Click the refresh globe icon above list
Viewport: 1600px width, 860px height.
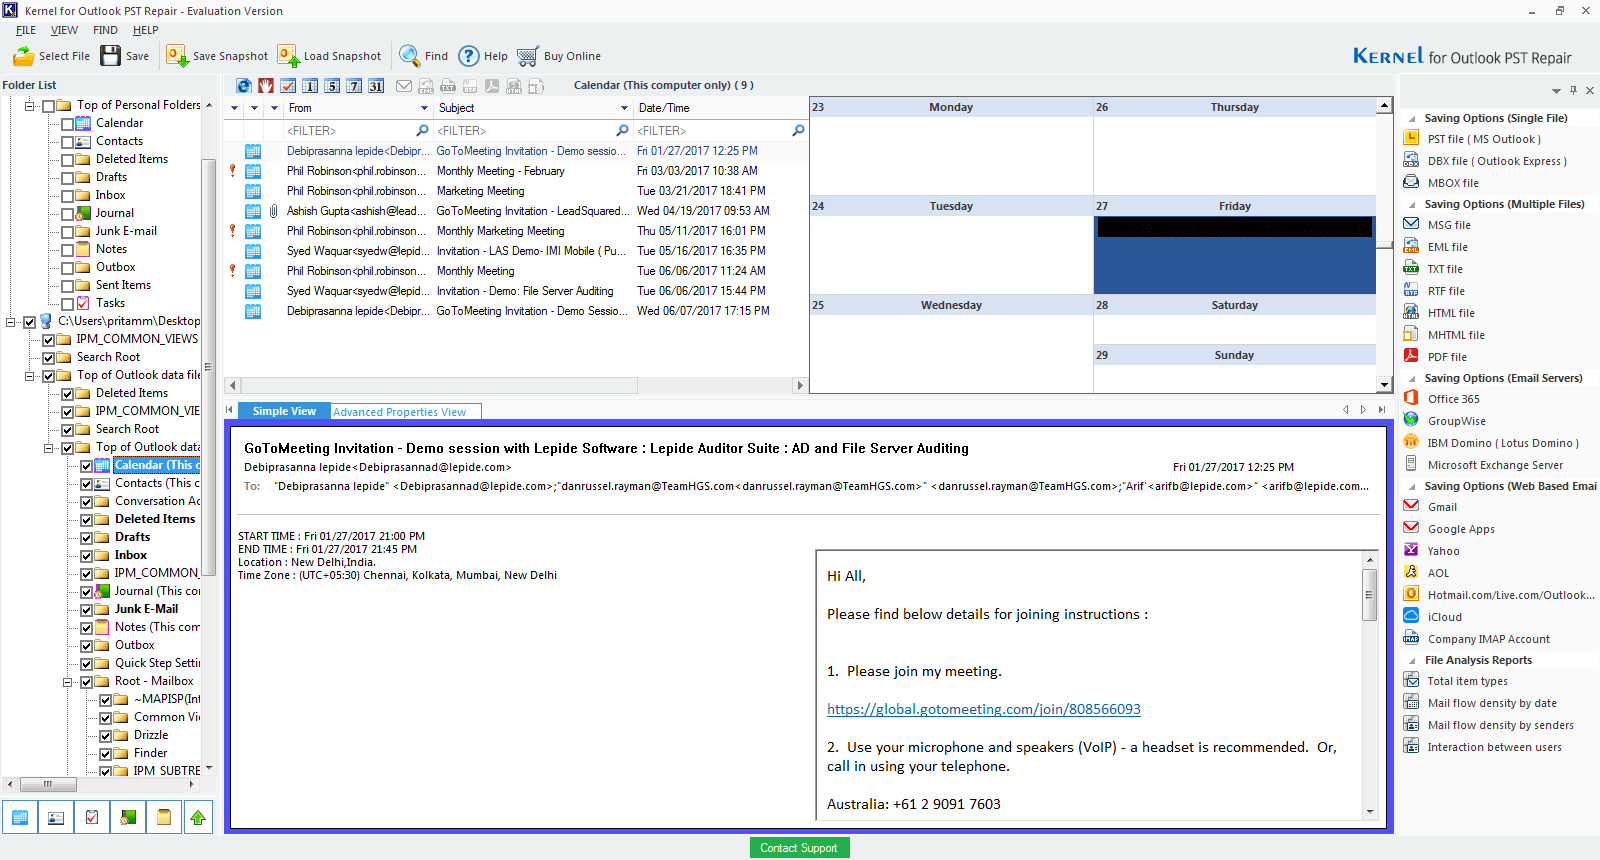click(244, 86)
